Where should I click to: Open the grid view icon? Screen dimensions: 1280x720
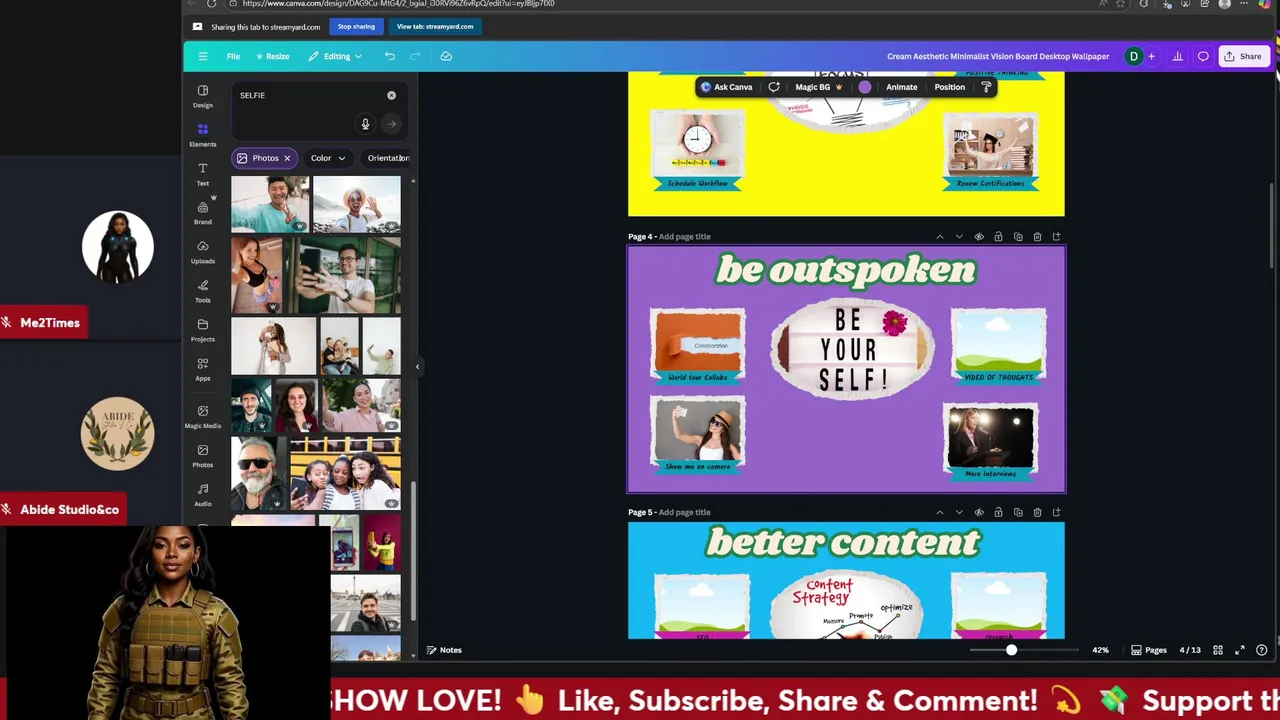(1218, 650)
